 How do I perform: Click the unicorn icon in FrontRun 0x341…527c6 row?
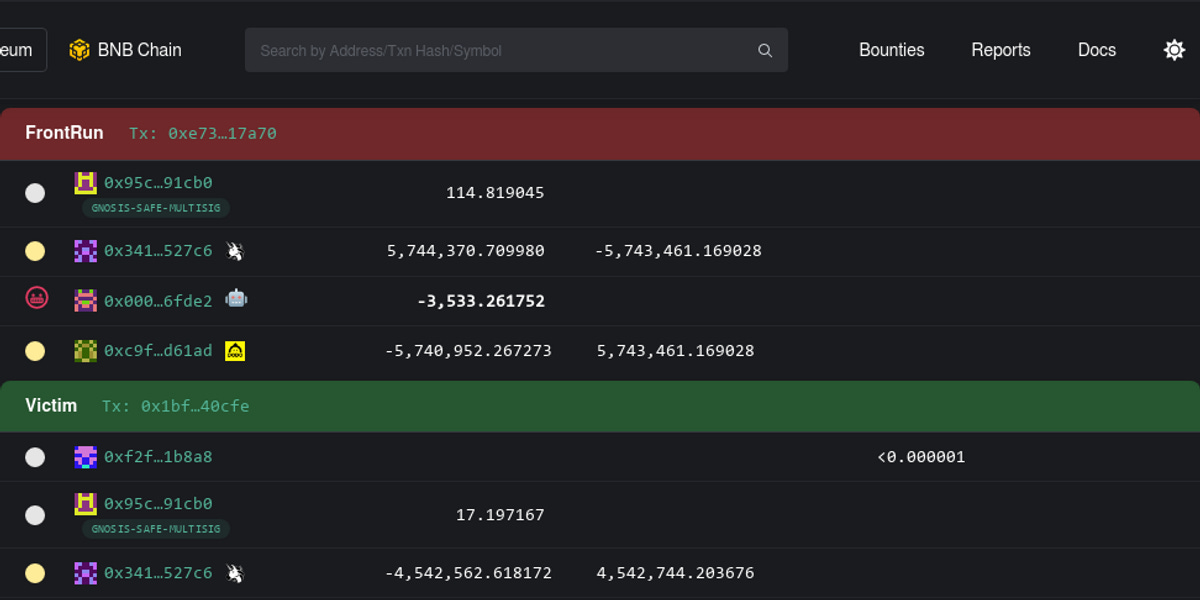pos(235,251)
